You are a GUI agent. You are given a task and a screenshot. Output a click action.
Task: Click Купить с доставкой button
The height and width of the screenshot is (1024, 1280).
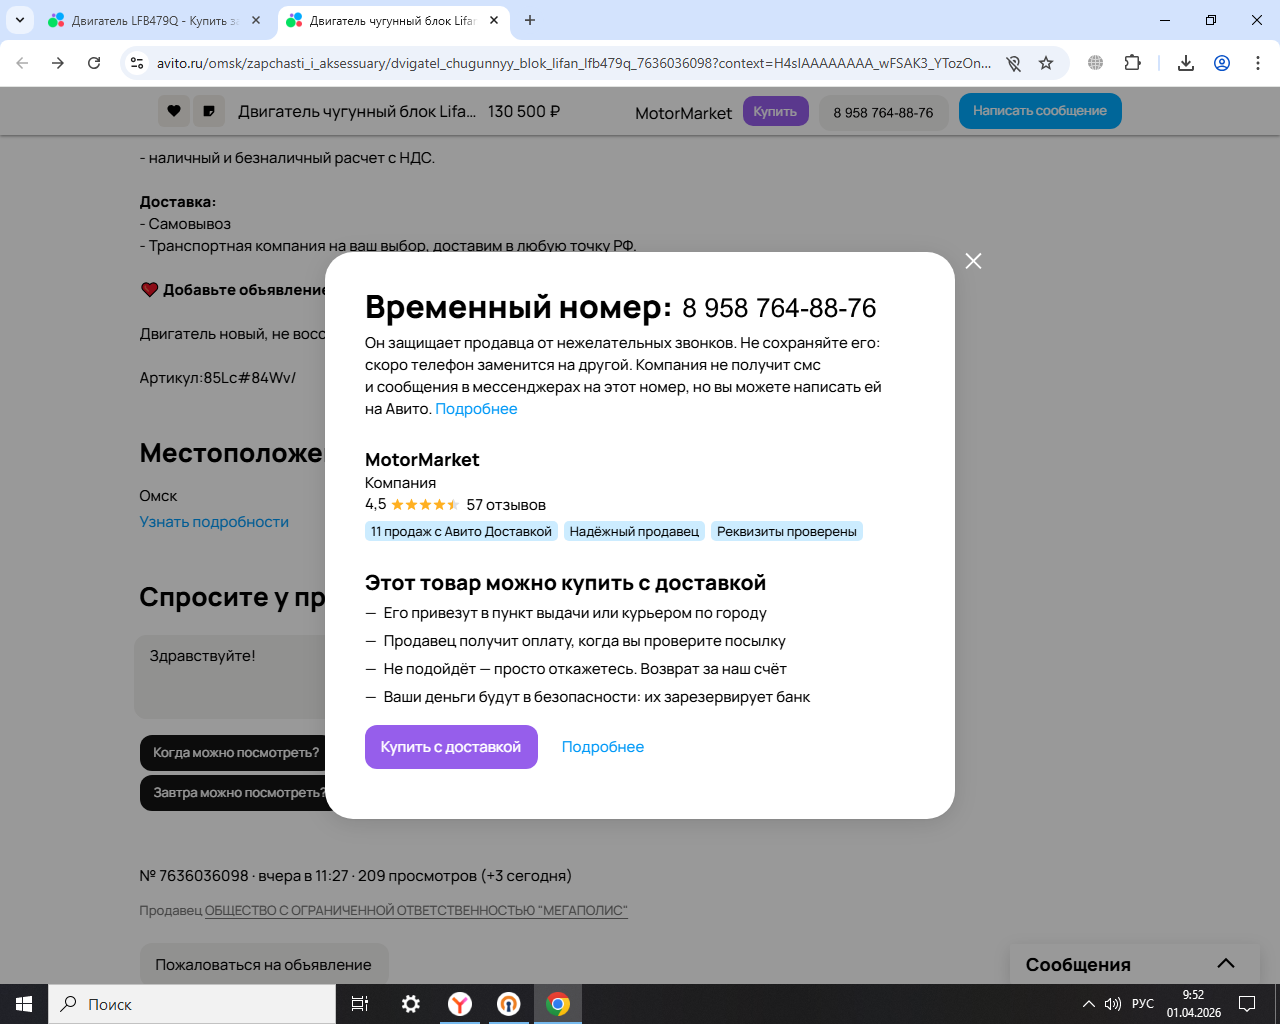[x=451, y=747]
